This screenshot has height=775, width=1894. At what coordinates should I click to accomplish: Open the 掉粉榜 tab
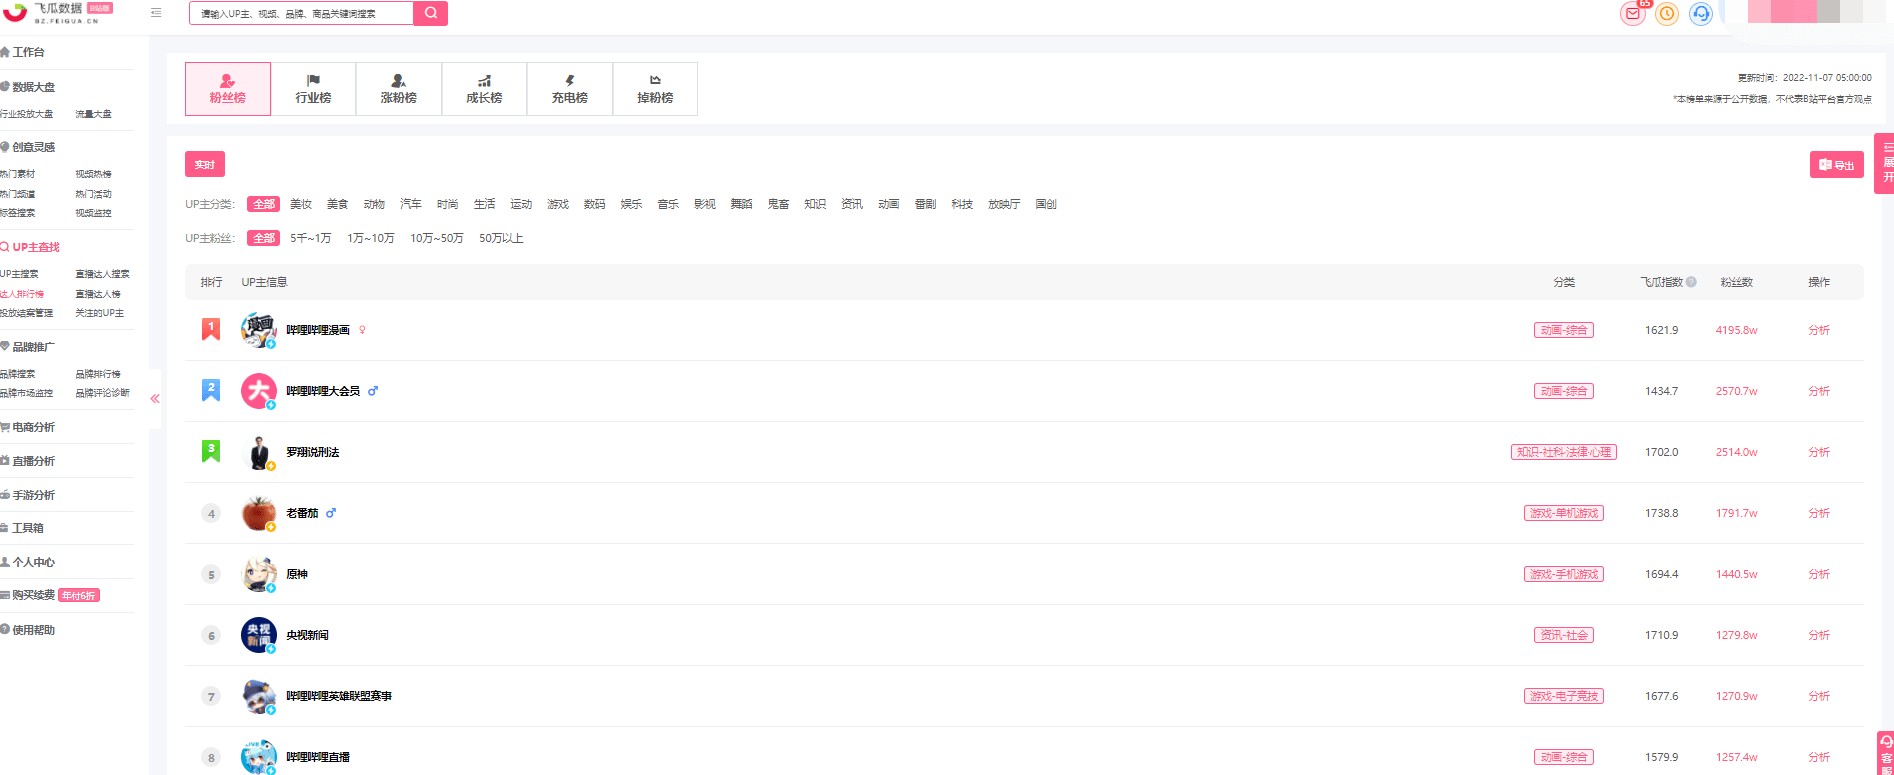click(655, 89)
